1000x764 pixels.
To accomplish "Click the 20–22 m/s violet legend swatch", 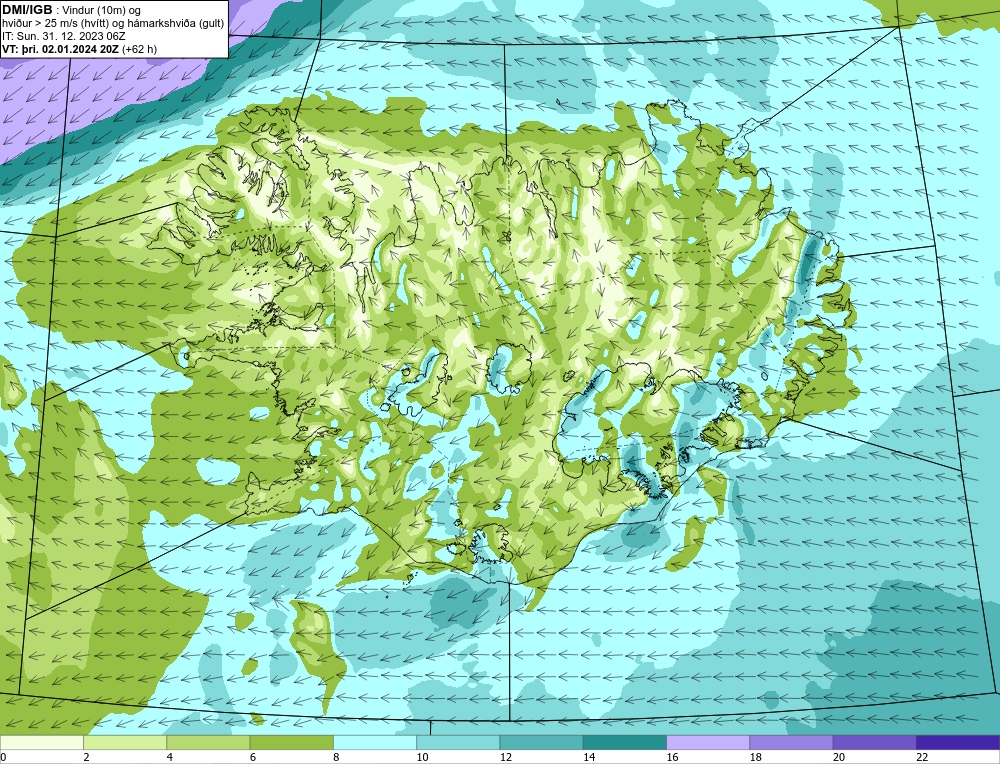I will (874, 742).
